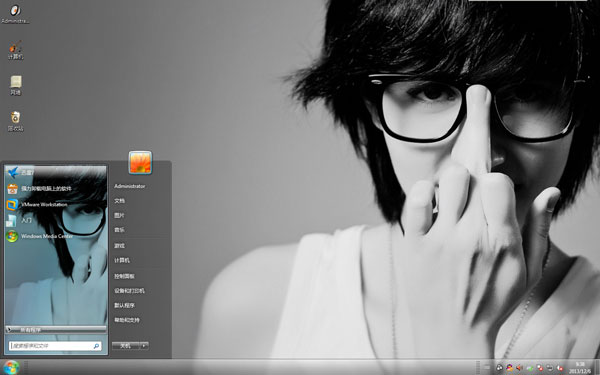The width and height of the screenshot is (600, 375).
Task: Select the 网络 desktop icon
Action: [15, 86]
